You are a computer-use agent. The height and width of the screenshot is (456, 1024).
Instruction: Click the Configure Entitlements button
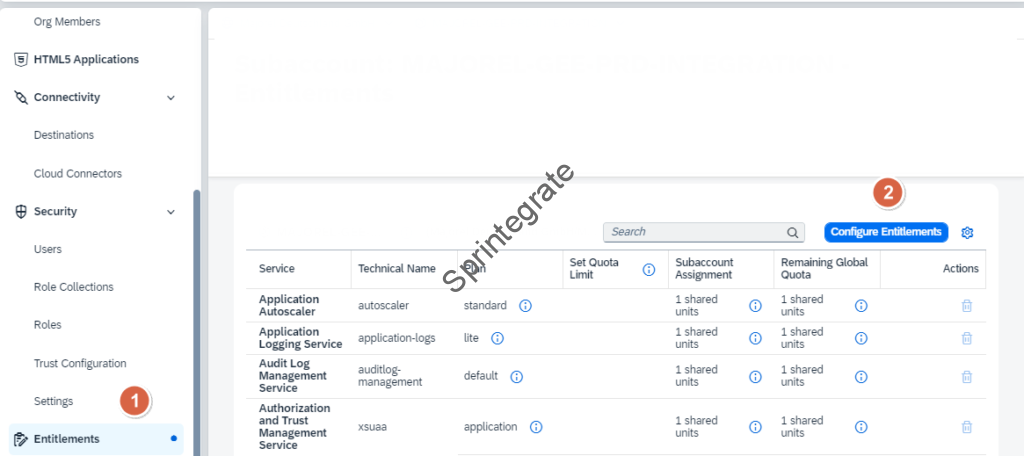(886, 232)
